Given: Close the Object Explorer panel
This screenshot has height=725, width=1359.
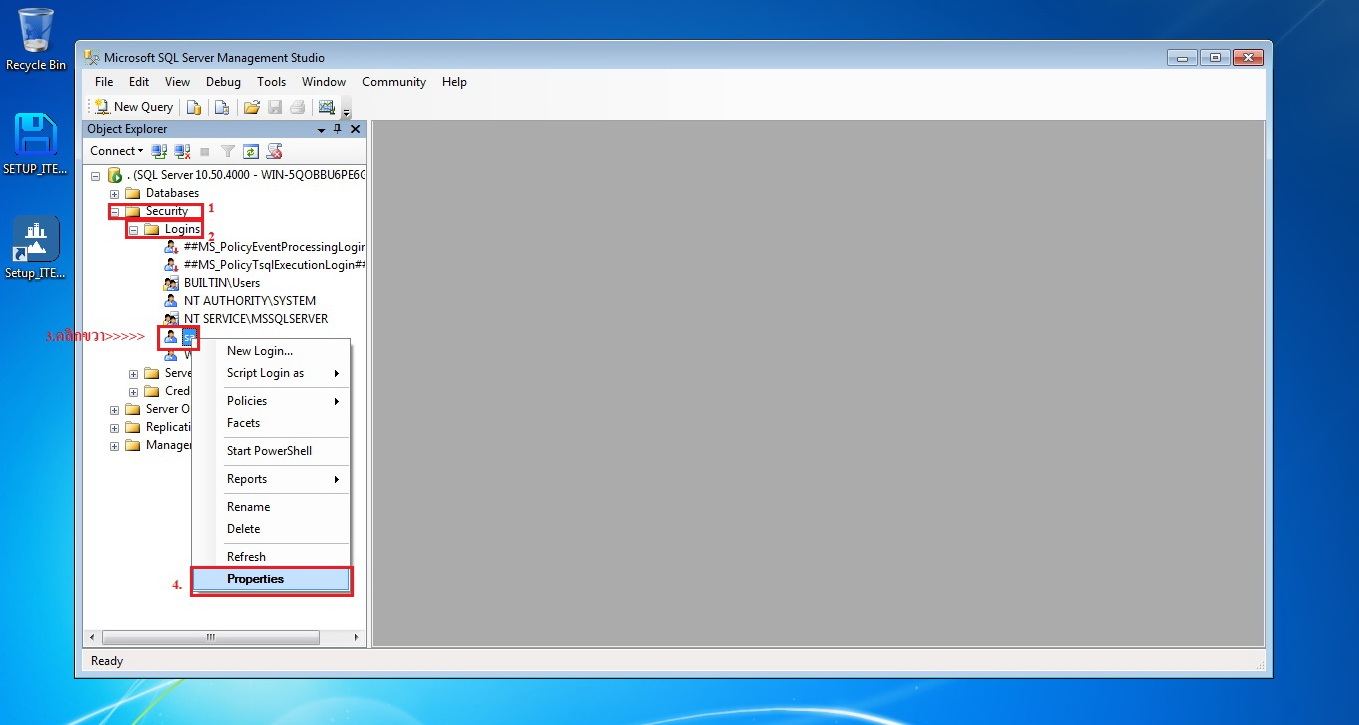Looking at the screenshot, I should coord(355,129).
